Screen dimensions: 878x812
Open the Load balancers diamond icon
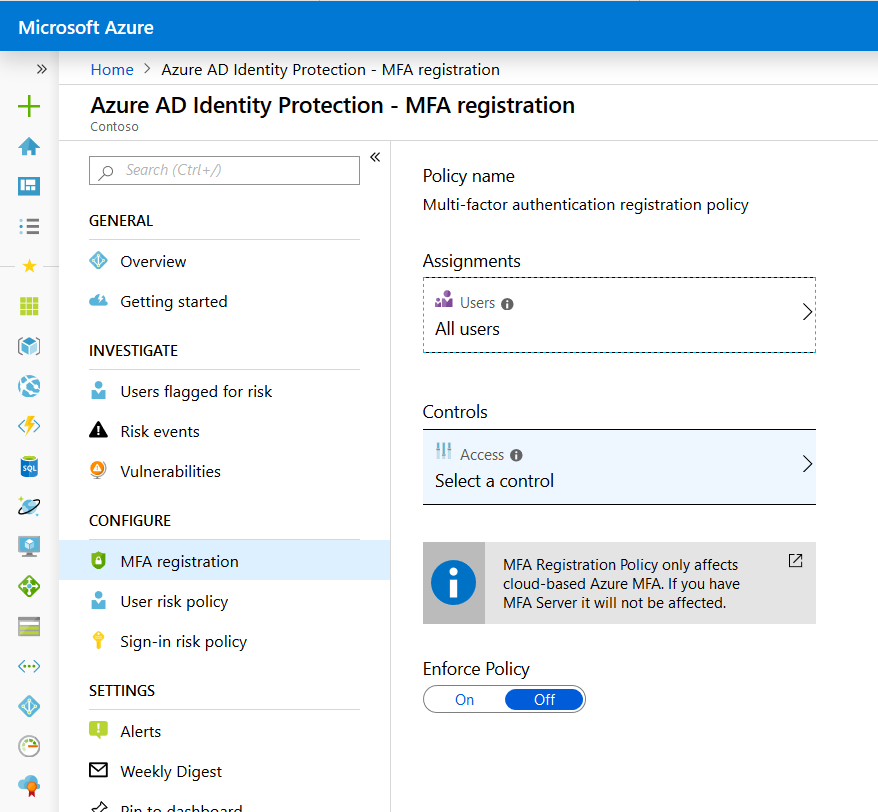[x=29, y=586]
